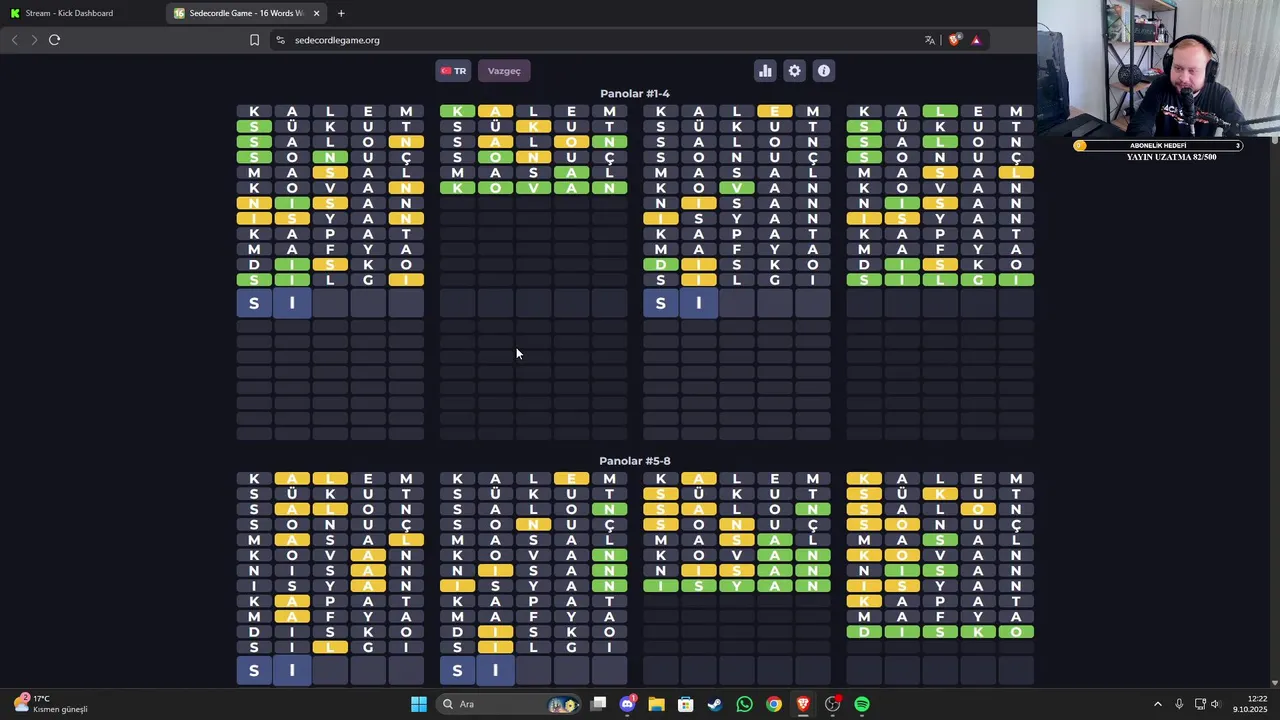1280x720 pixels.
Task: Open WhatsApp from the taskbar
Action: (x=744, y=704)
